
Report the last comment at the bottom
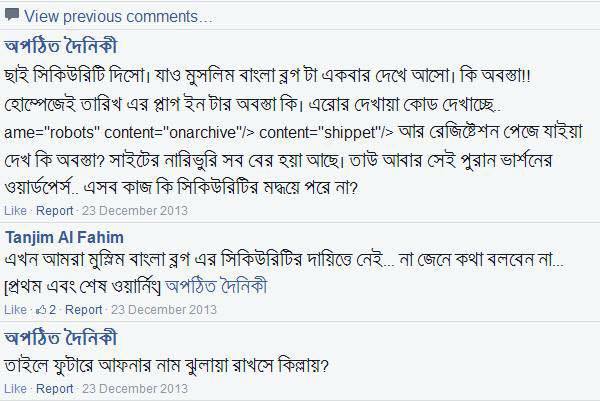point(54,386)
